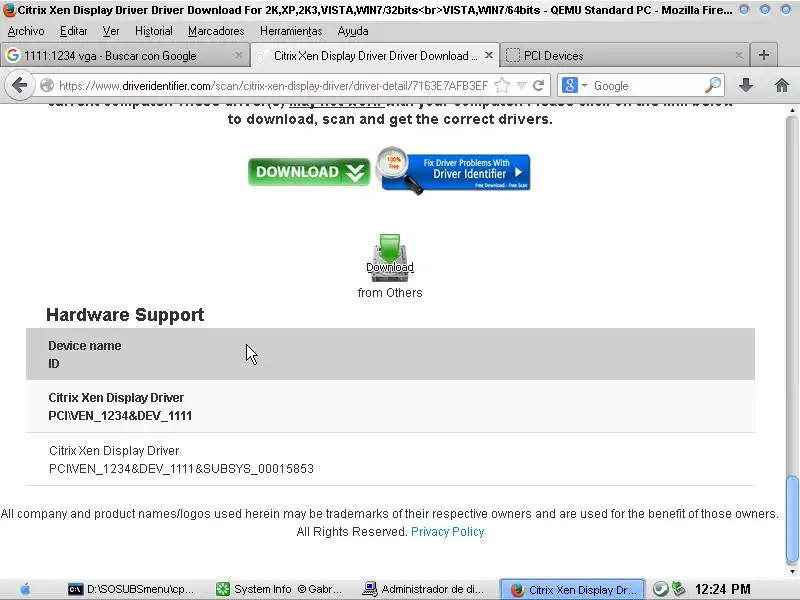The width and height of the screenshot is (800, 600).
Task: Click the search magnifier icon
Action: 713,85
